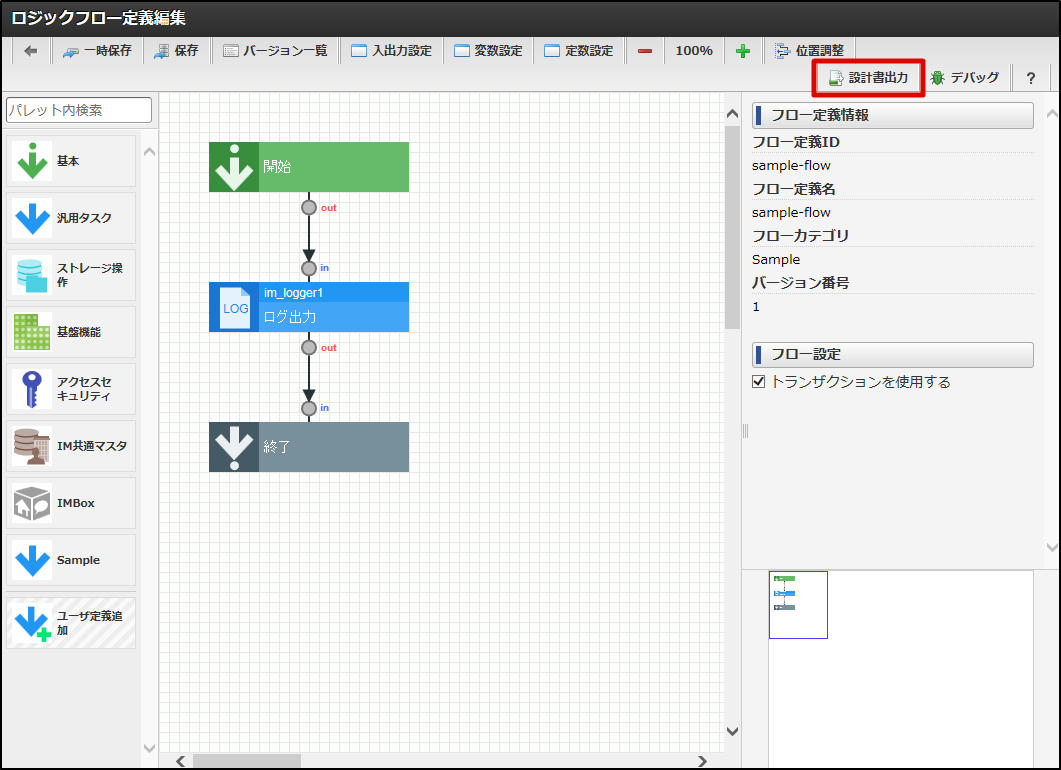Image resolution: width=1061 pixels, height=770 pixels.
Task: Select the im_logger1 ログ出力 node
Action: coord(309,307)
